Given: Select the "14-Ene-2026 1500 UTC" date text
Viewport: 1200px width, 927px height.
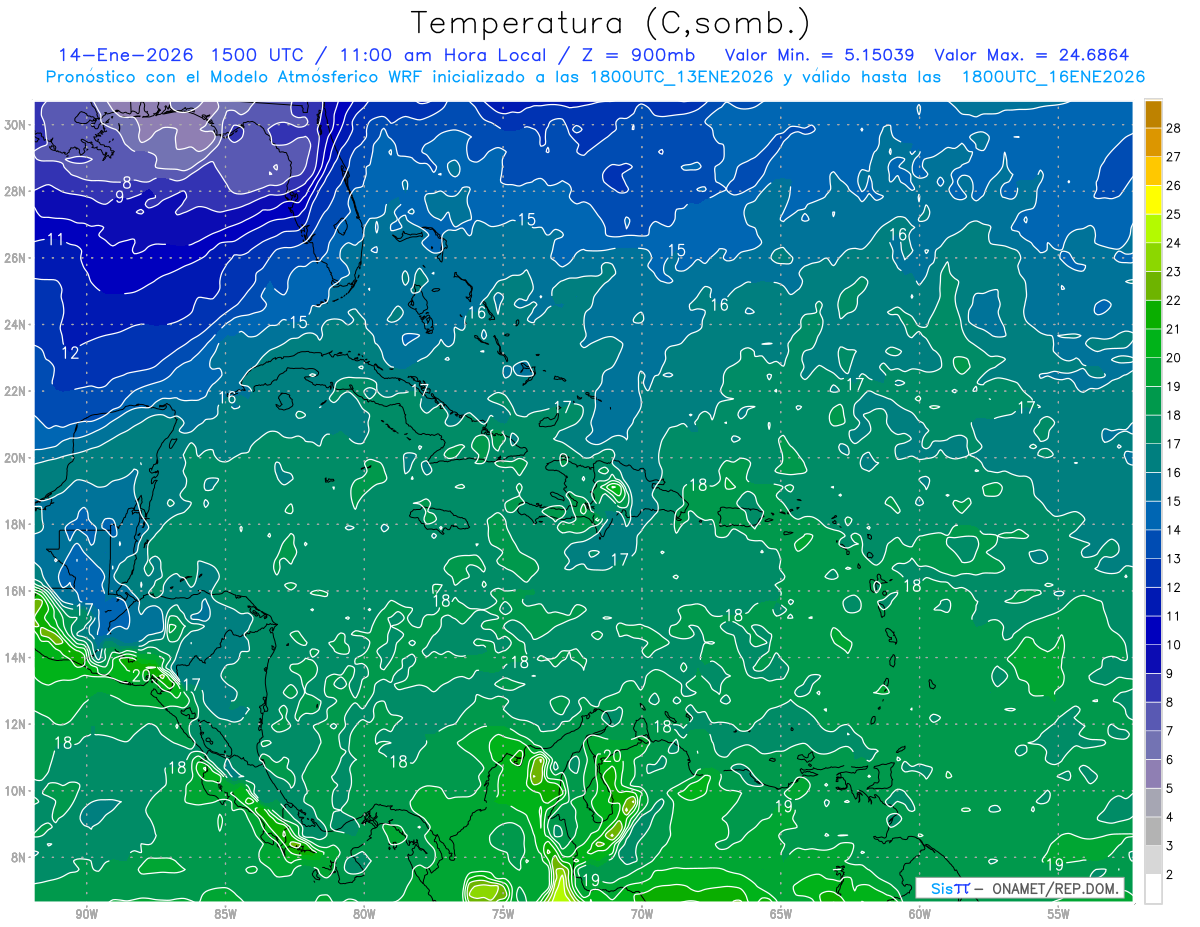Looking at the screenshot, I should pos(181,55).
